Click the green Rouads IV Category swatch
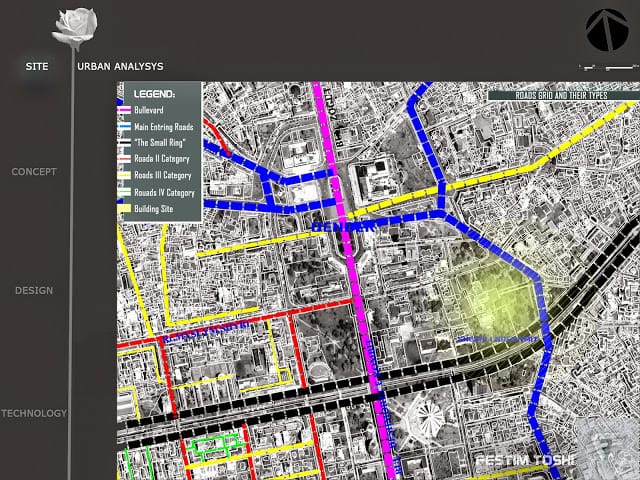 click(x=124, y=192)
